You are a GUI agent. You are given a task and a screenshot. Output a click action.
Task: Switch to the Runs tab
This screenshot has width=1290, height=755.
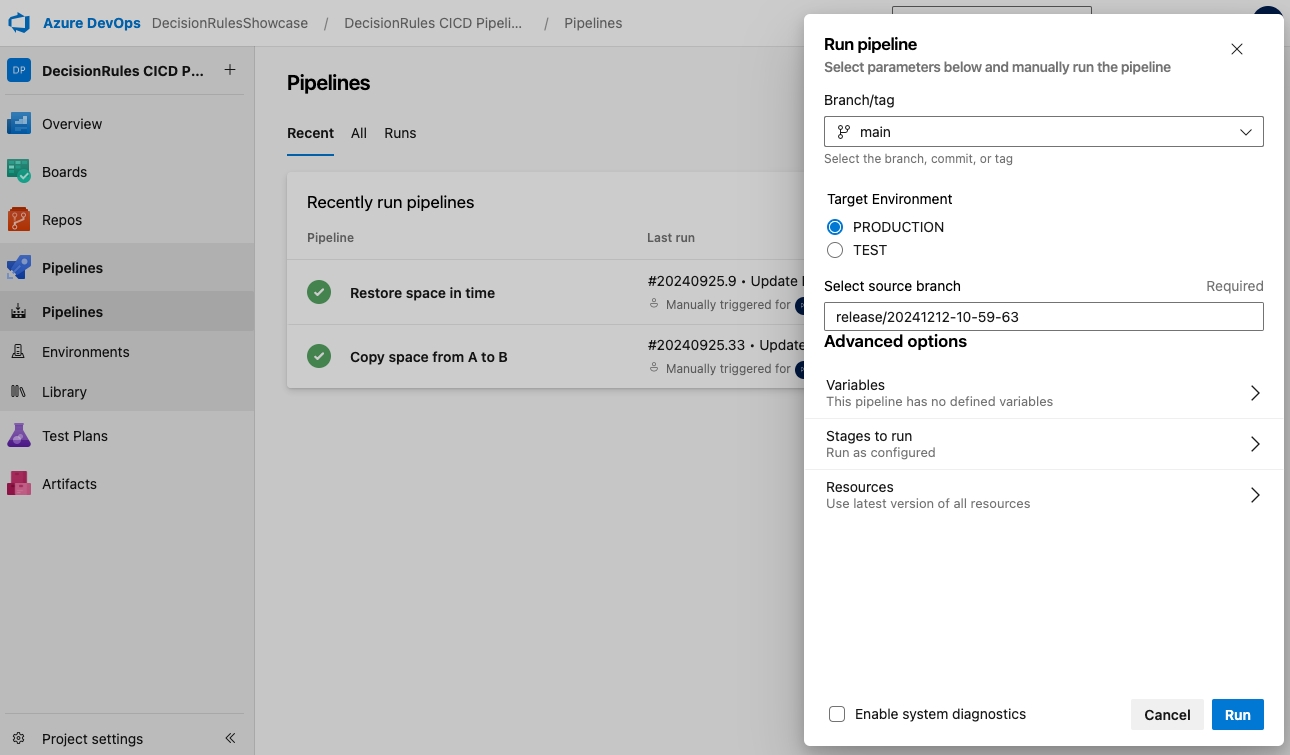(x=400, y=133)
